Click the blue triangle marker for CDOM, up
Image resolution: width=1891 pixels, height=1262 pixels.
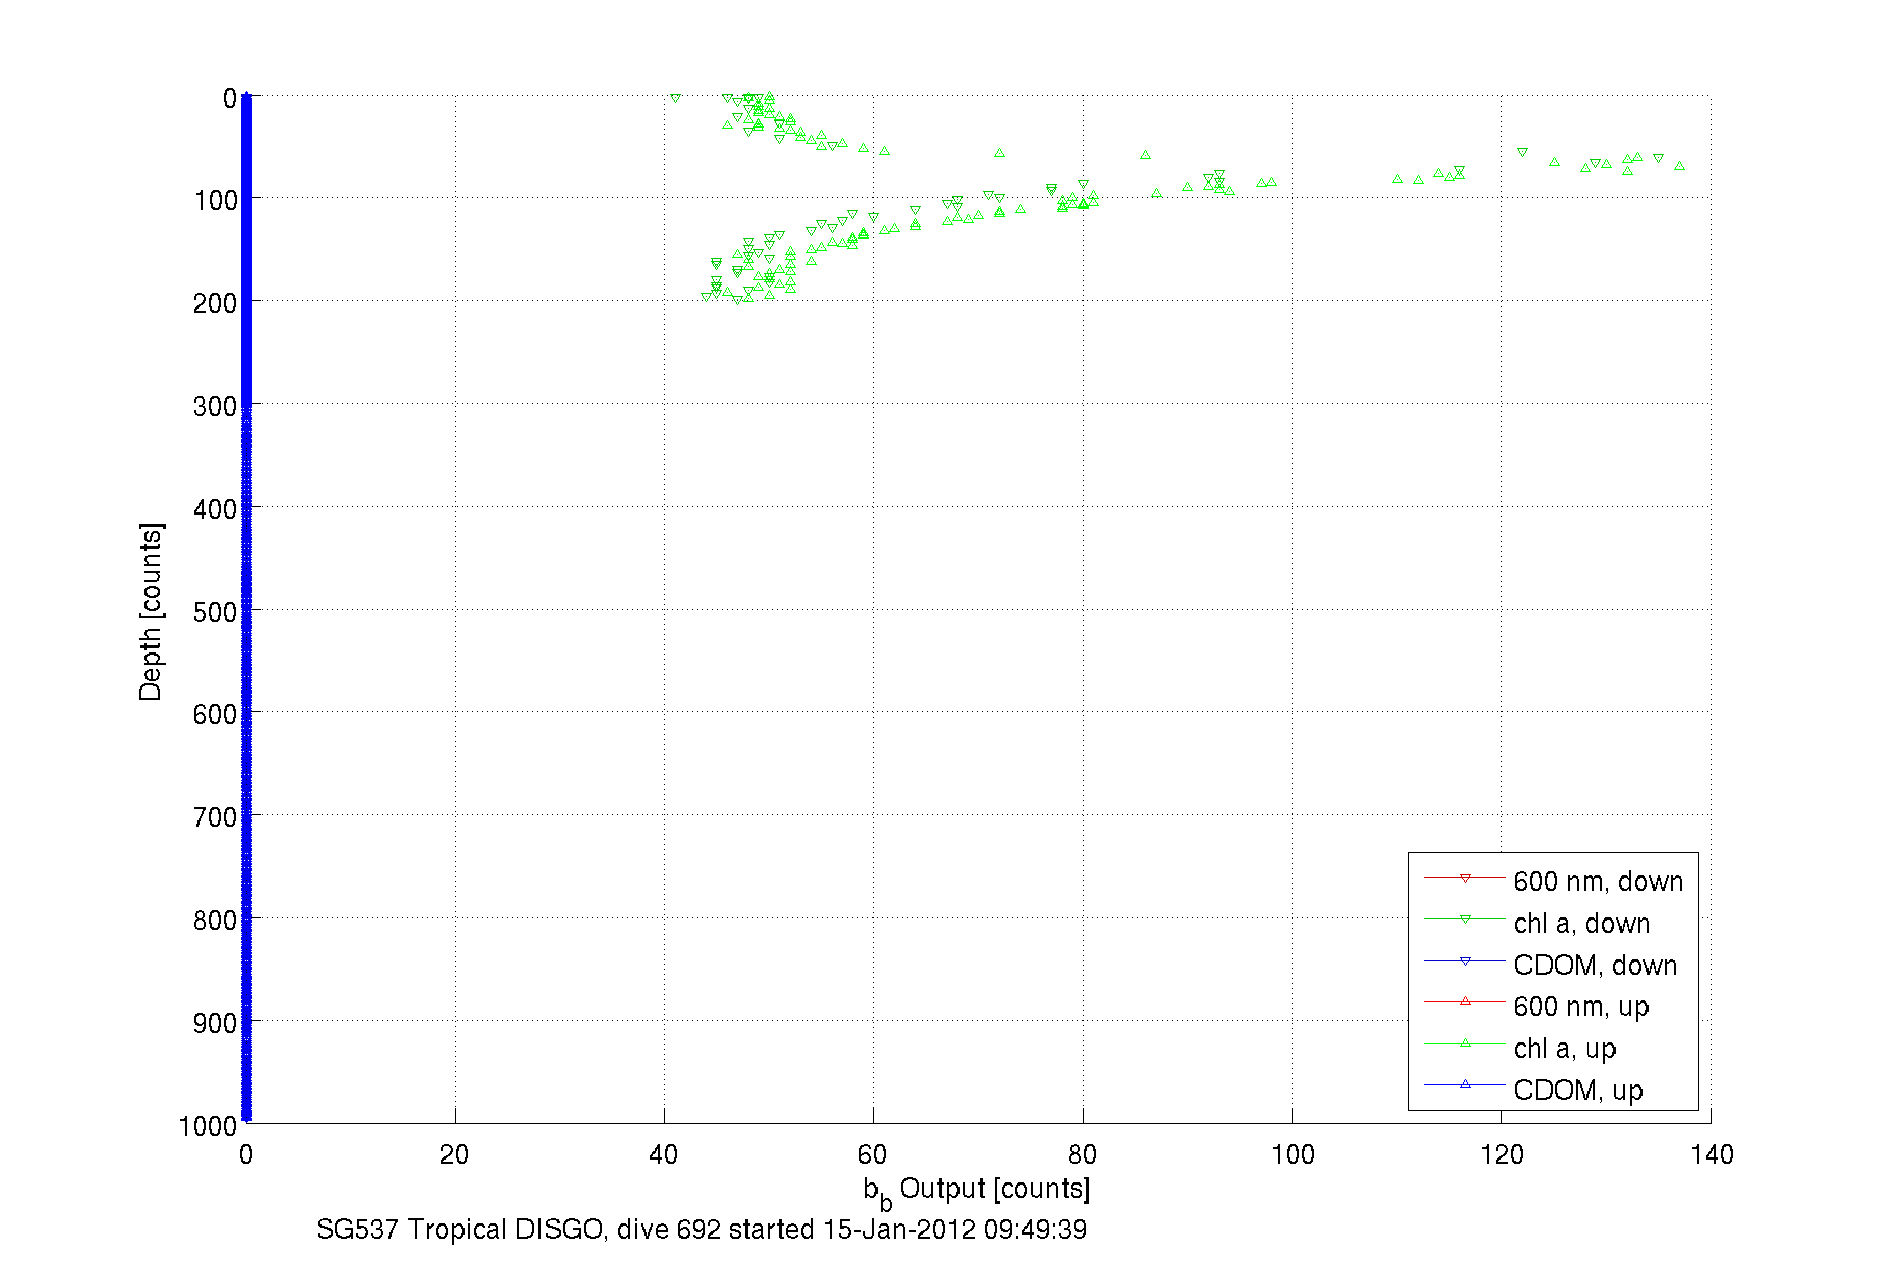1465,1084
